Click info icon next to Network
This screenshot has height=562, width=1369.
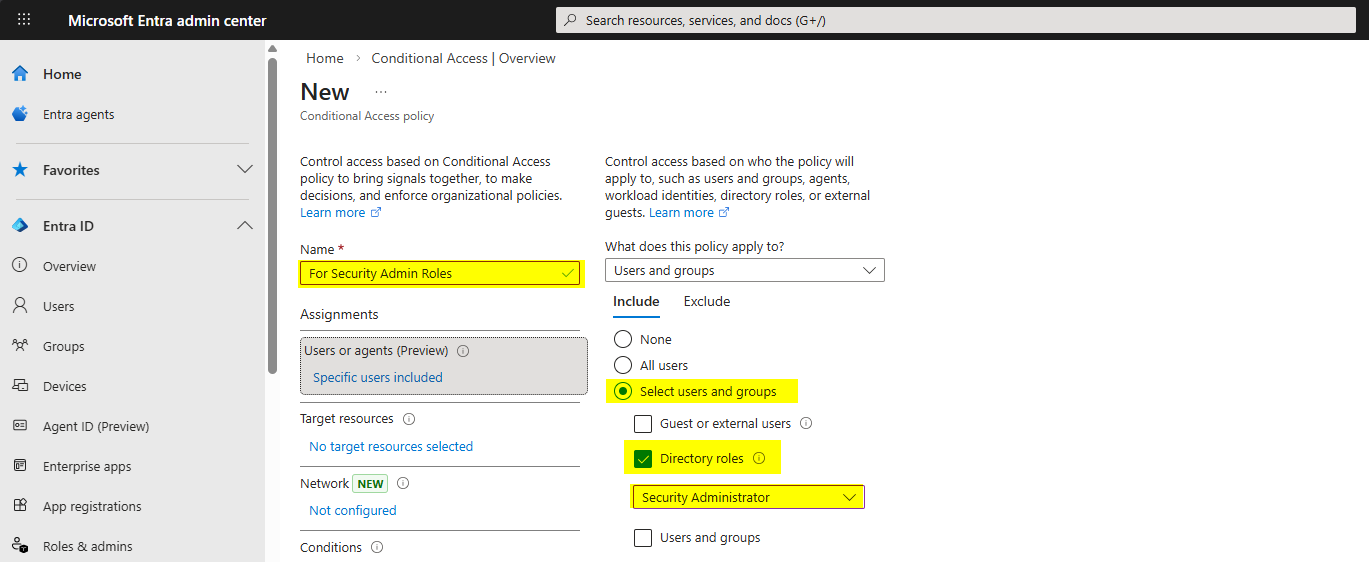tap(403, 483)
